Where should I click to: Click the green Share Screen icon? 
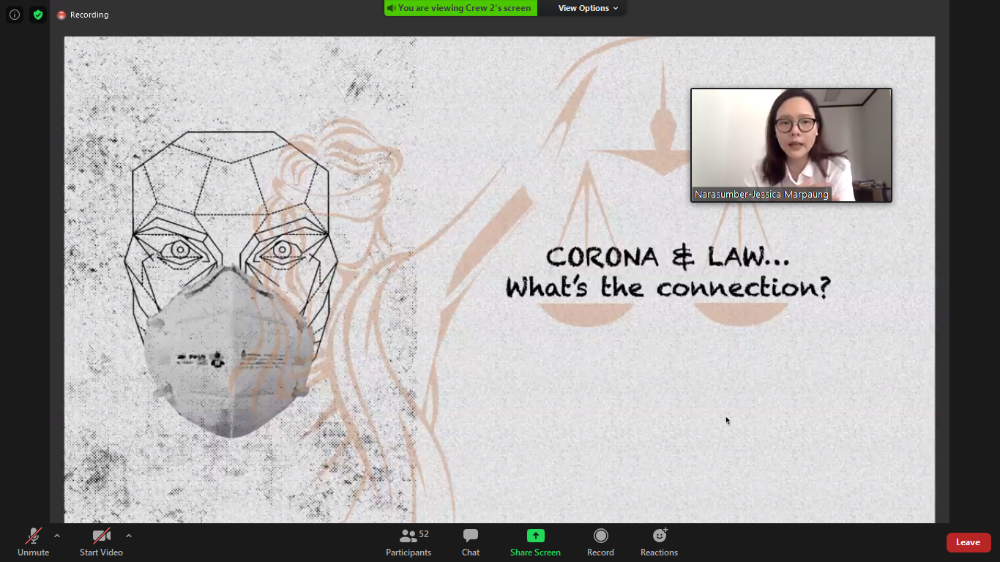[535, 536]
